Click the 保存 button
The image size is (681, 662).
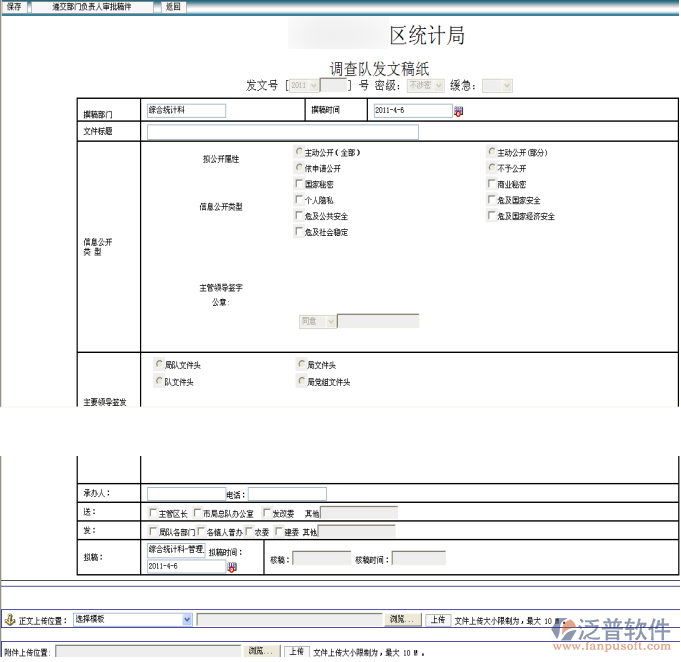pos(14,7)
